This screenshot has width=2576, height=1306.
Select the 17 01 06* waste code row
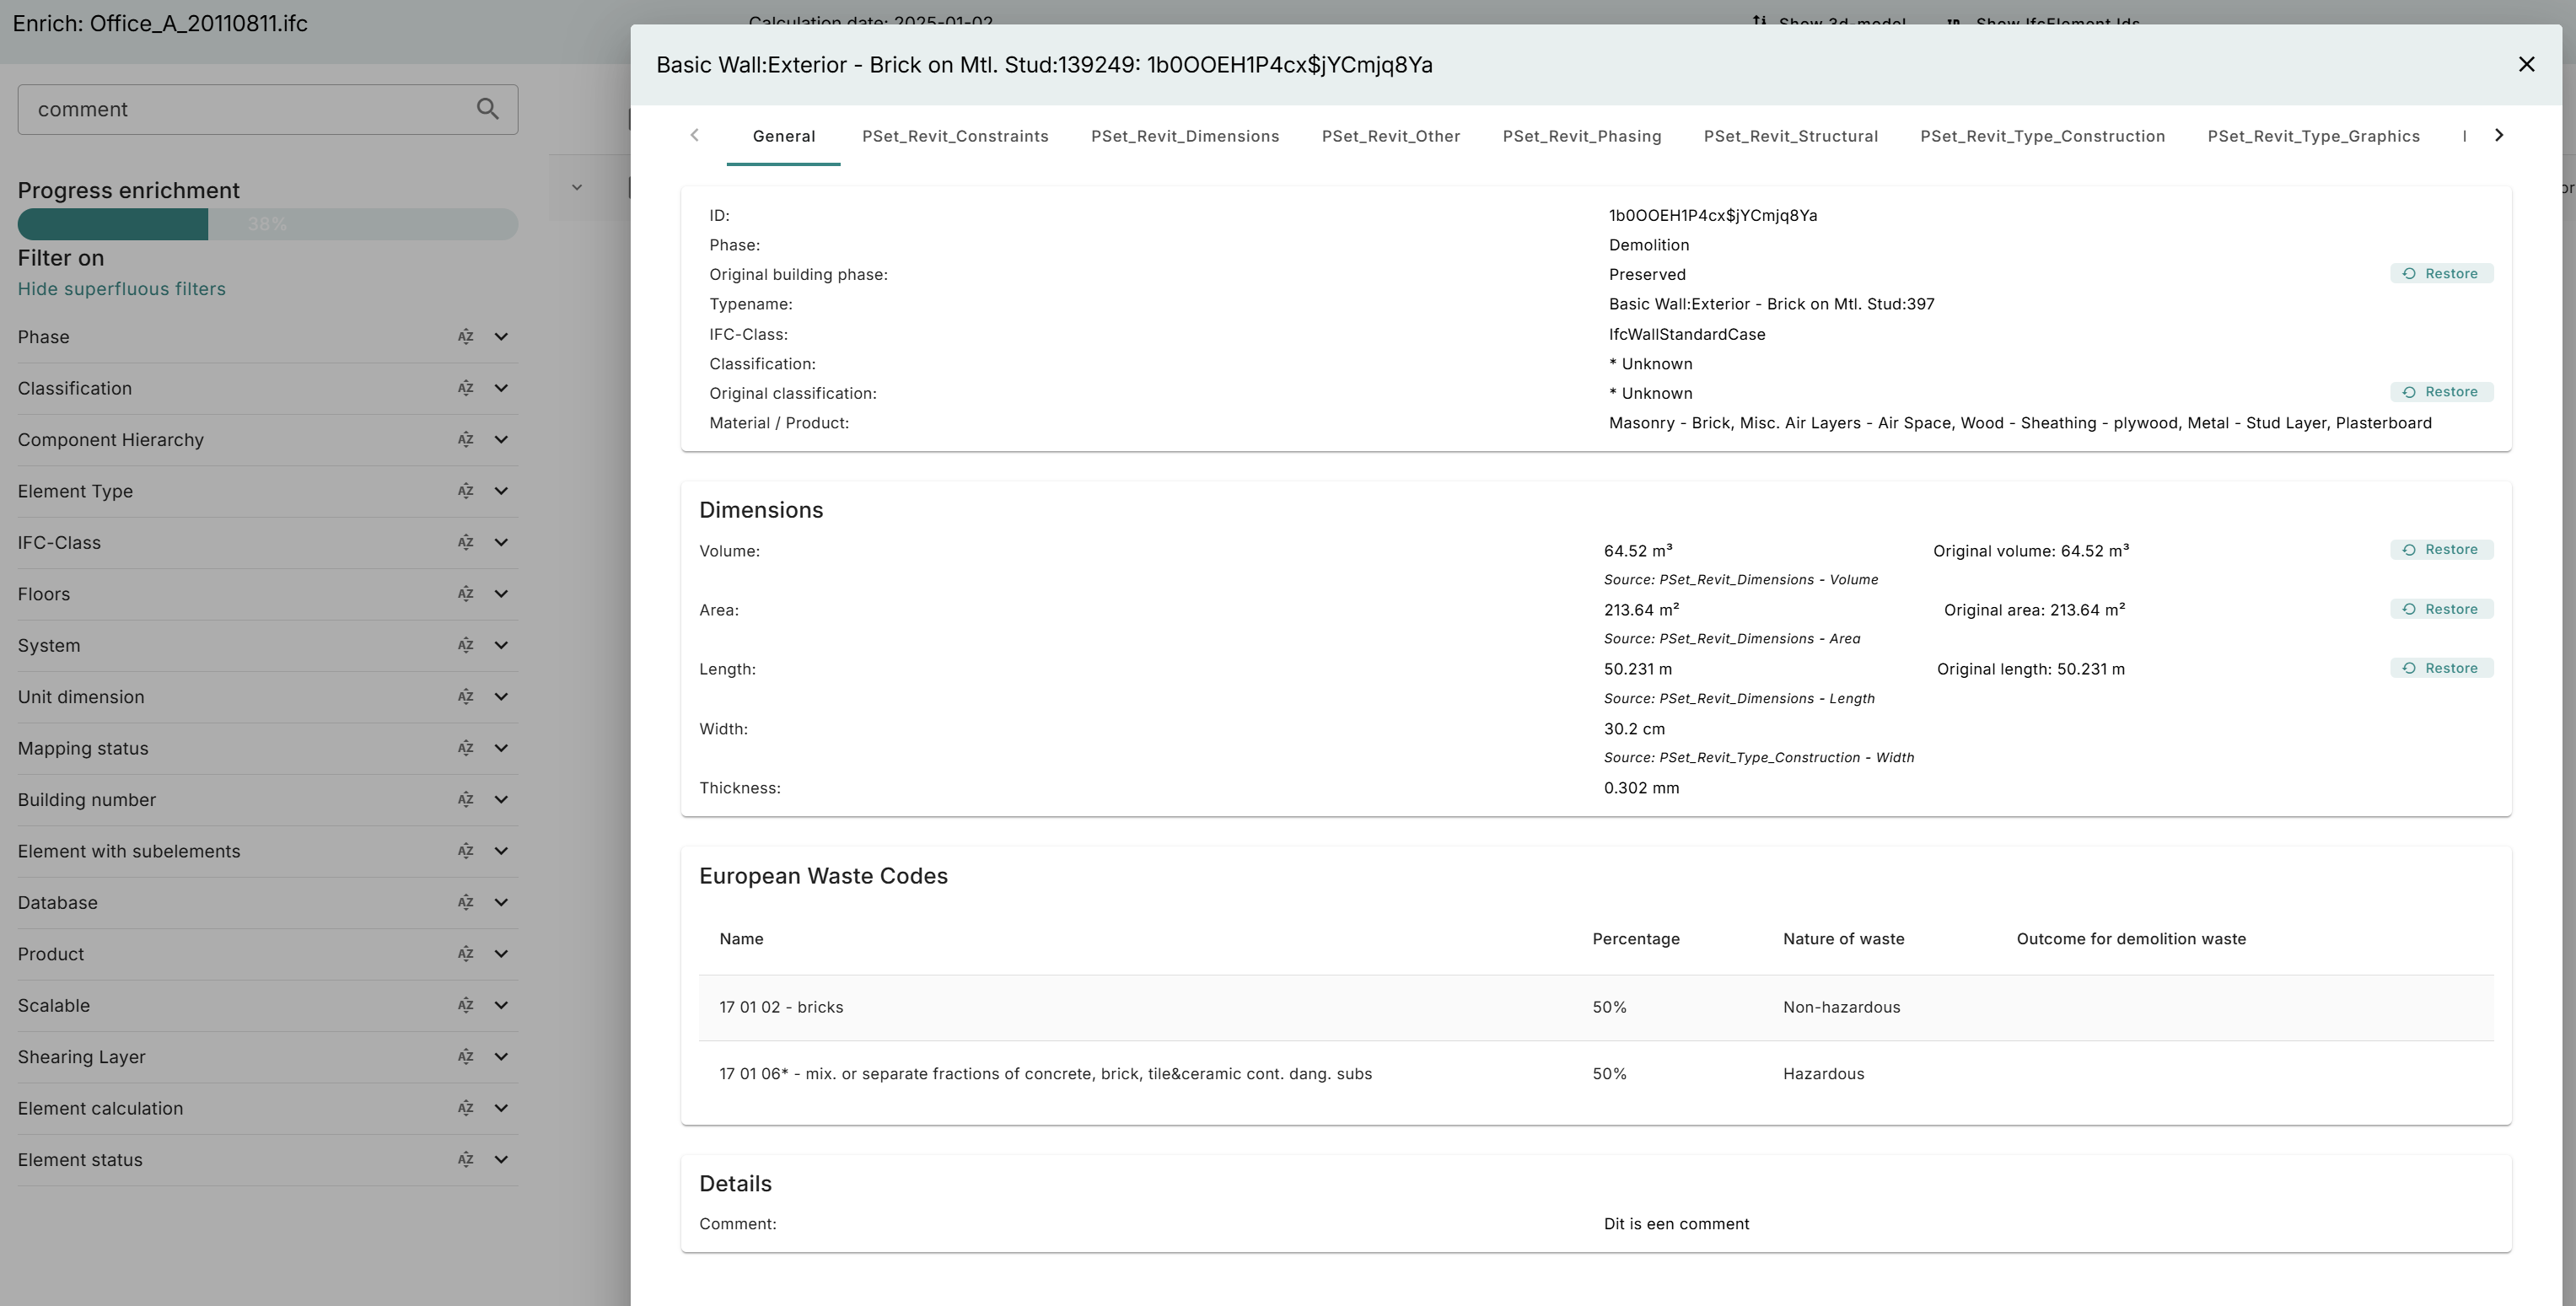[1596, 1074]
